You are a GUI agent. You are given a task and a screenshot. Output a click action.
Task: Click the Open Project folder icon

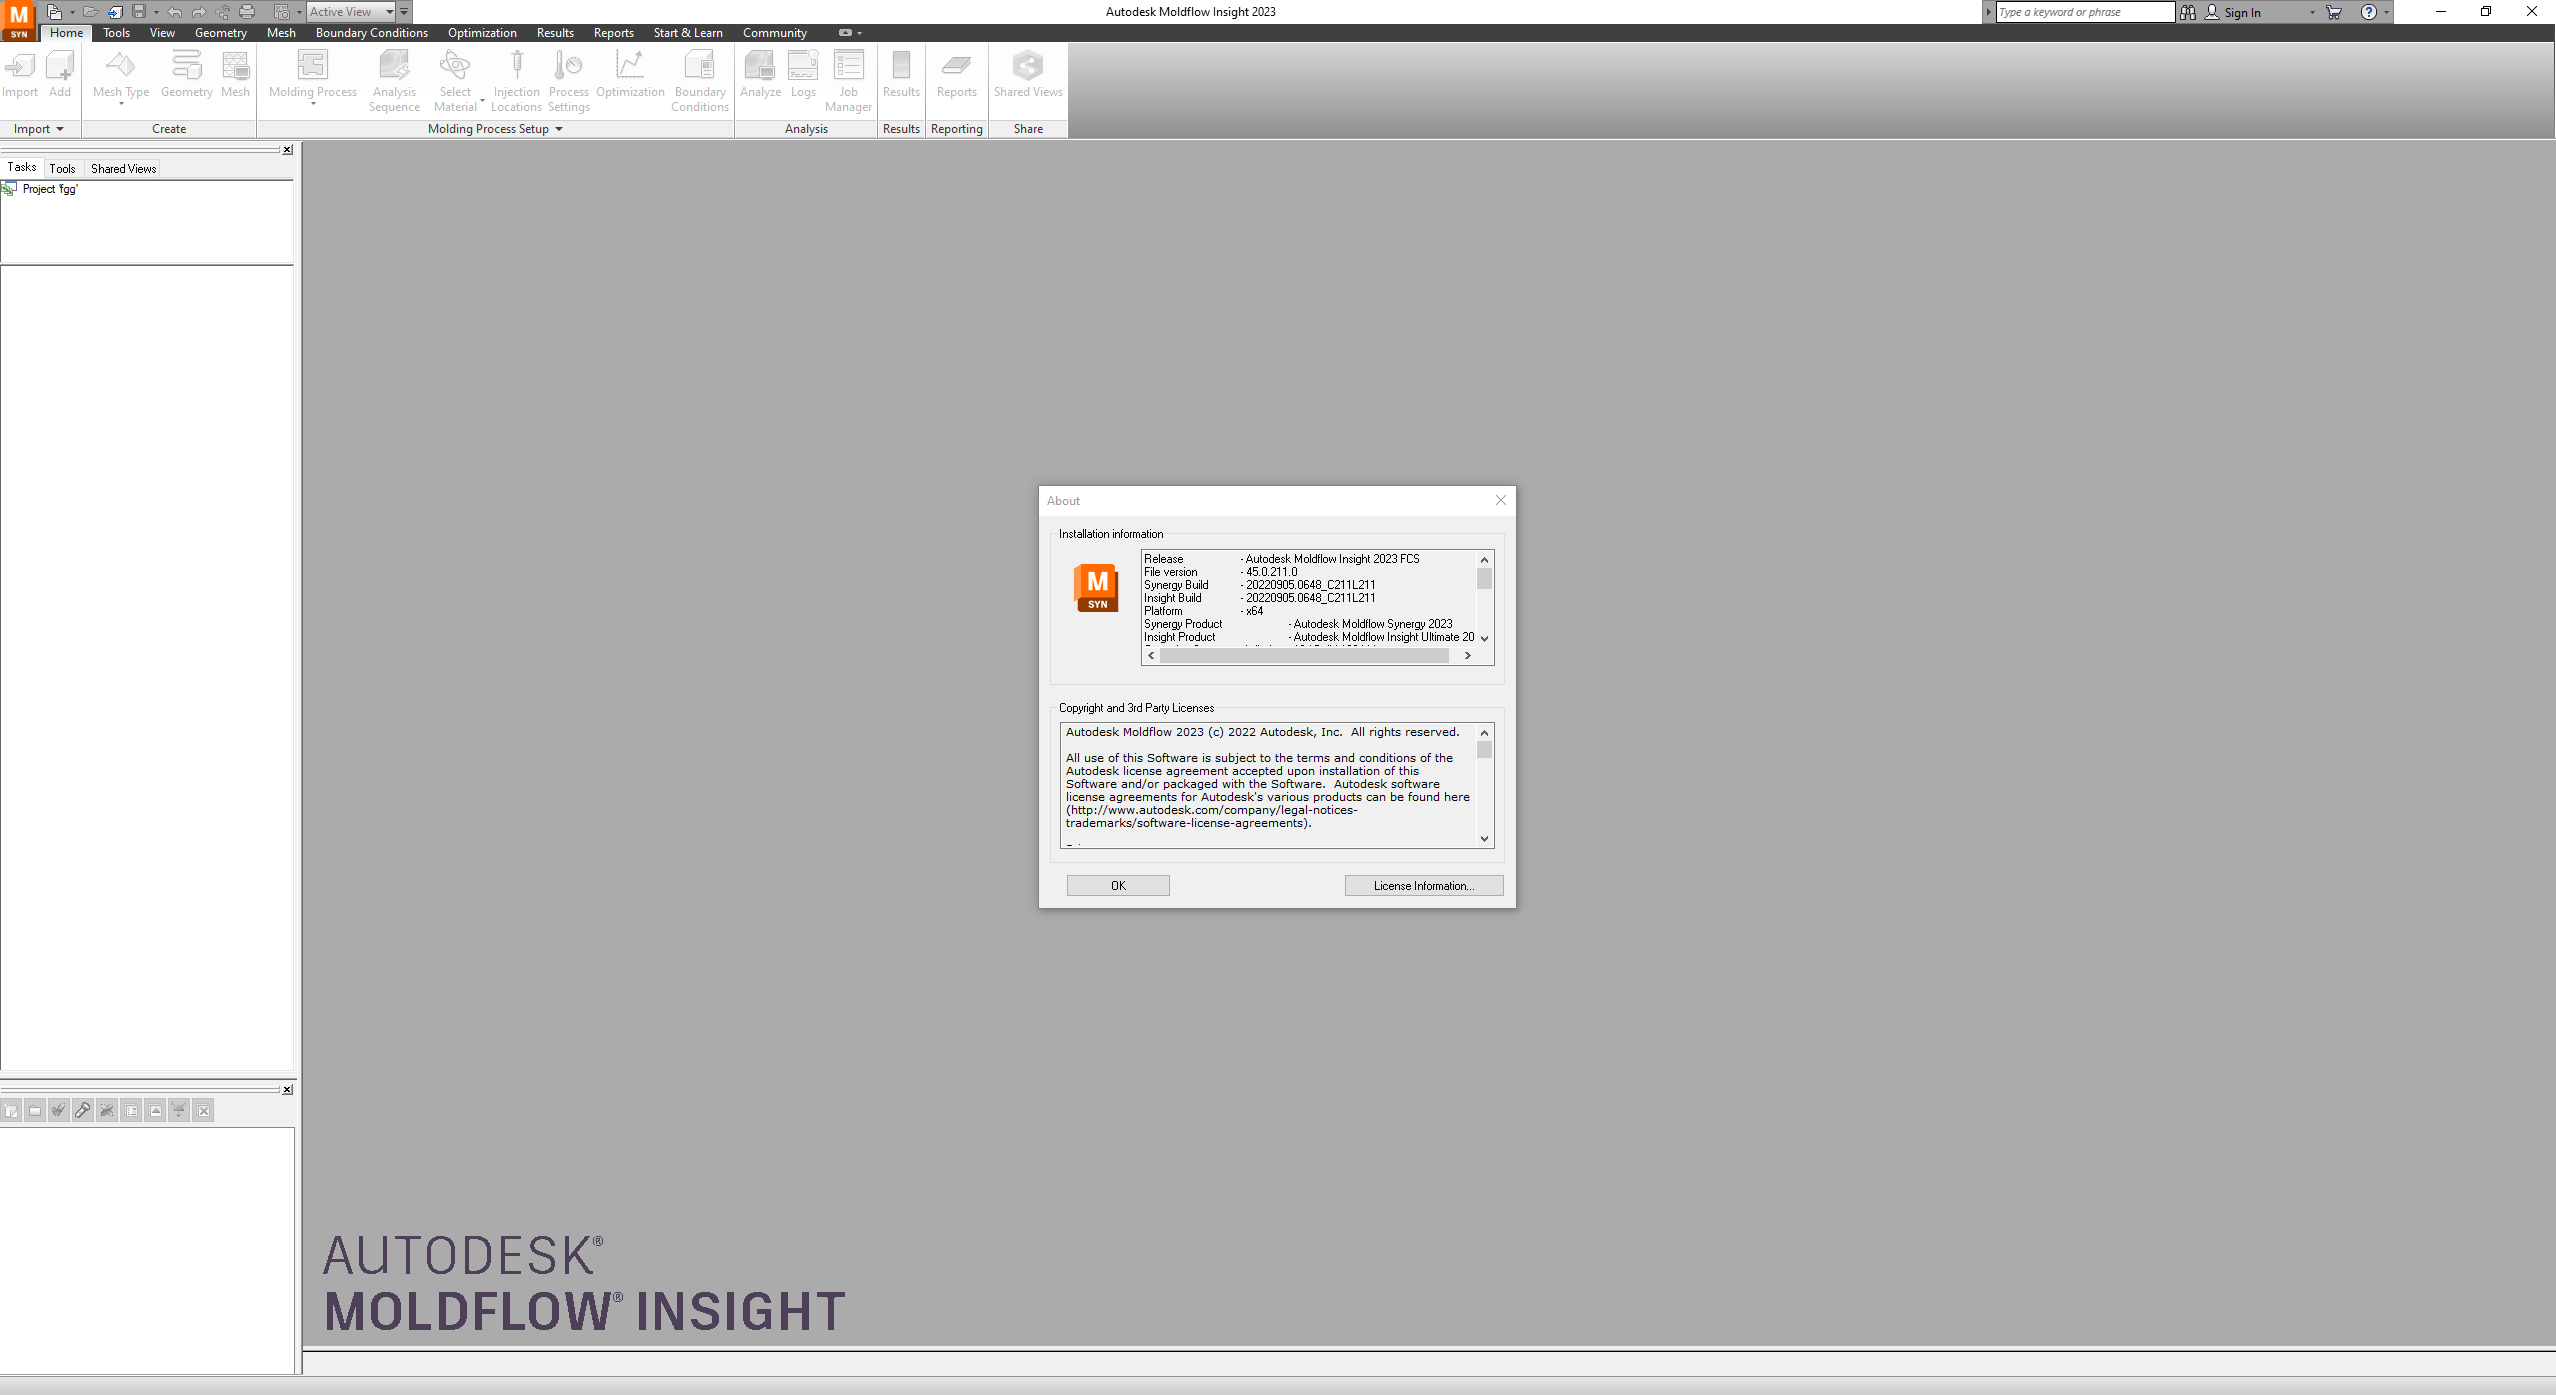point(90,12)
